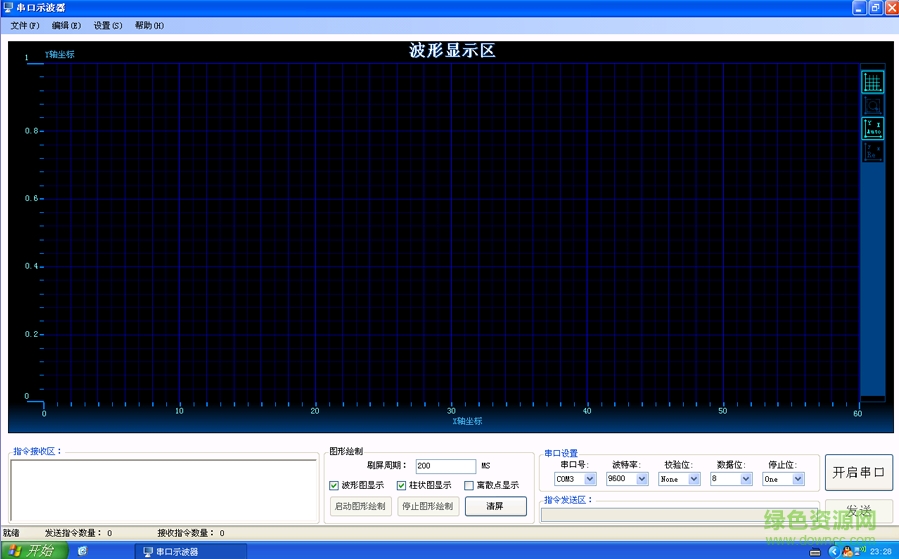Click the security shield tray icon
This screenshot has width=899, height=559.
pos(847,551)
